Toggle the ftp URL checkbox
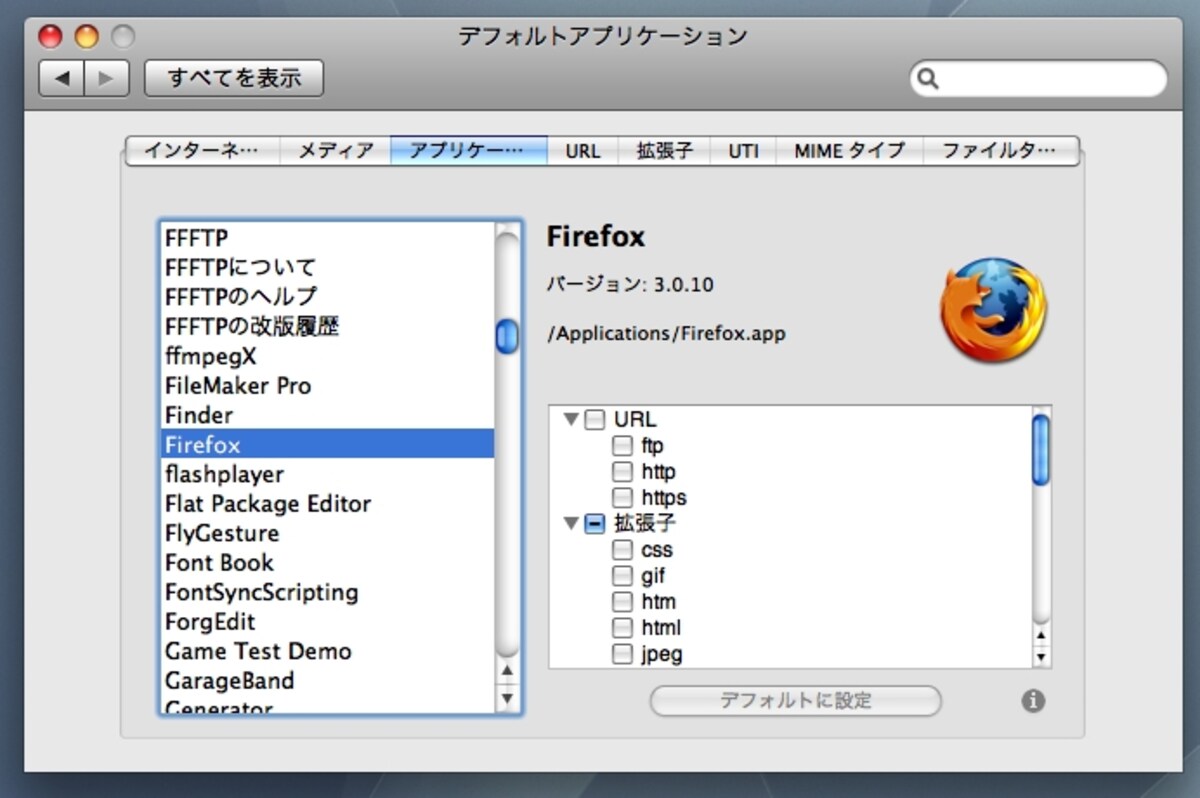 tap(622, 445)
